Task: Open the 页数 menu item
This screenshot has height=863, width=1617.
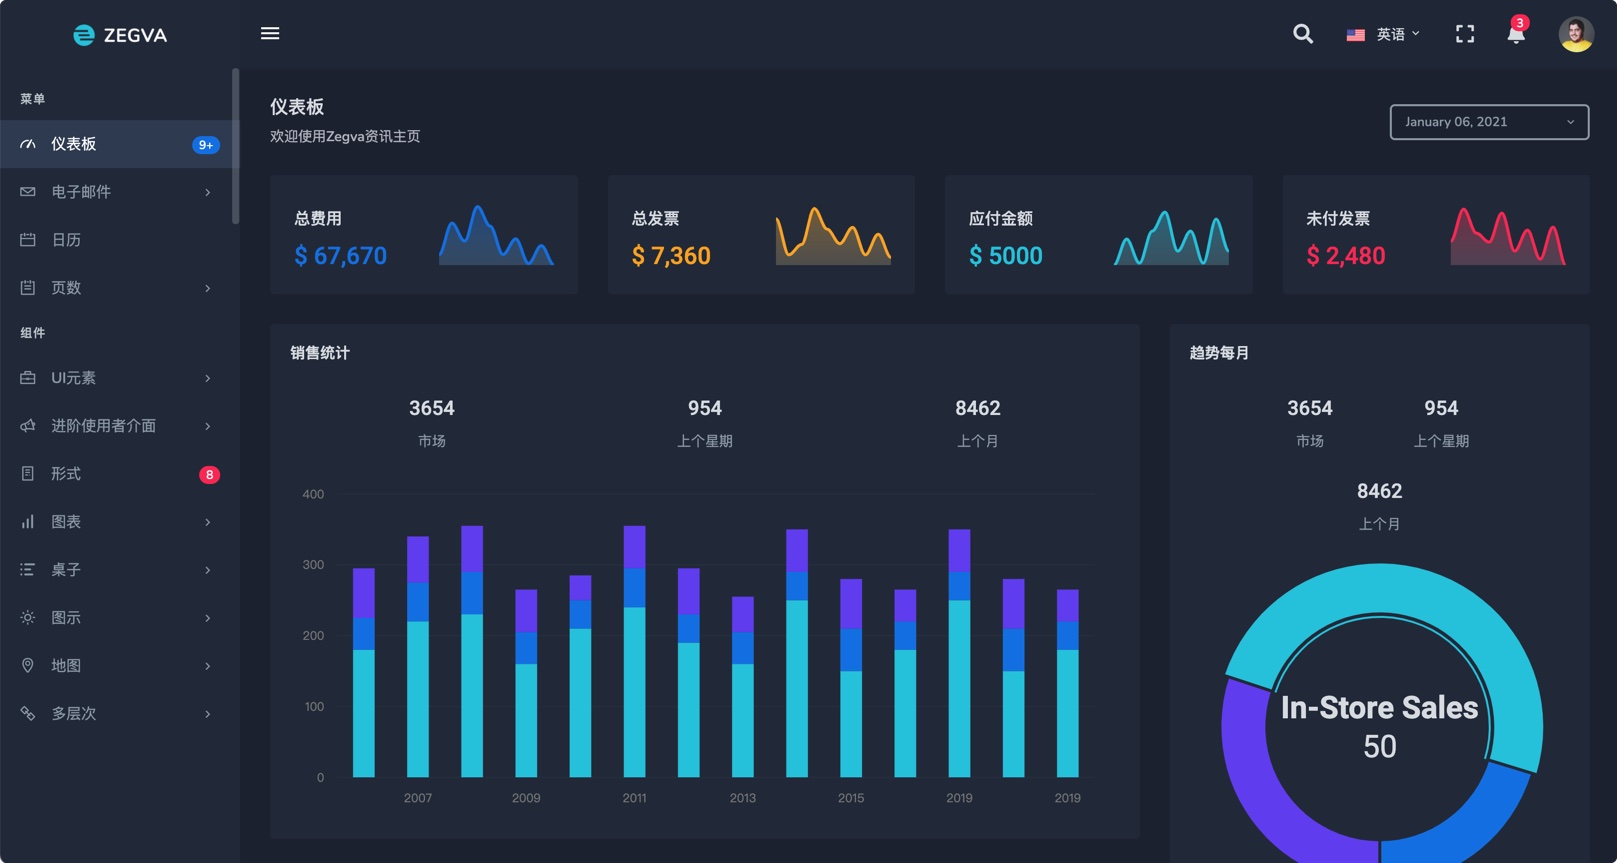Action: pos(119,288)
